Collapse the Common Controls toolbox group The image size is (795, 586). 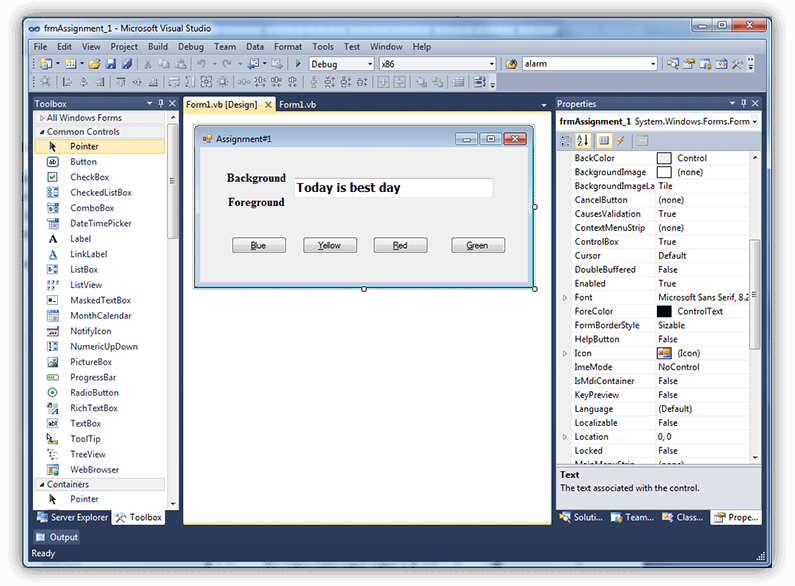coord(42,132)
